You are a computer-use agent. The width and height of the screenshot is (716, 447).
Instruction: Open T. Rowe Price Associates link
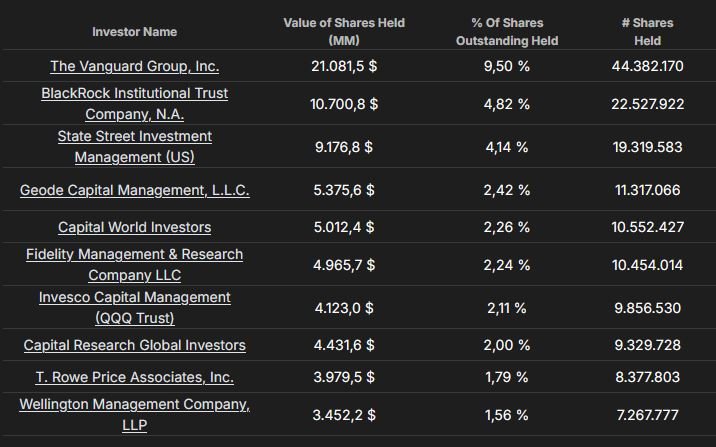[134, 377]
